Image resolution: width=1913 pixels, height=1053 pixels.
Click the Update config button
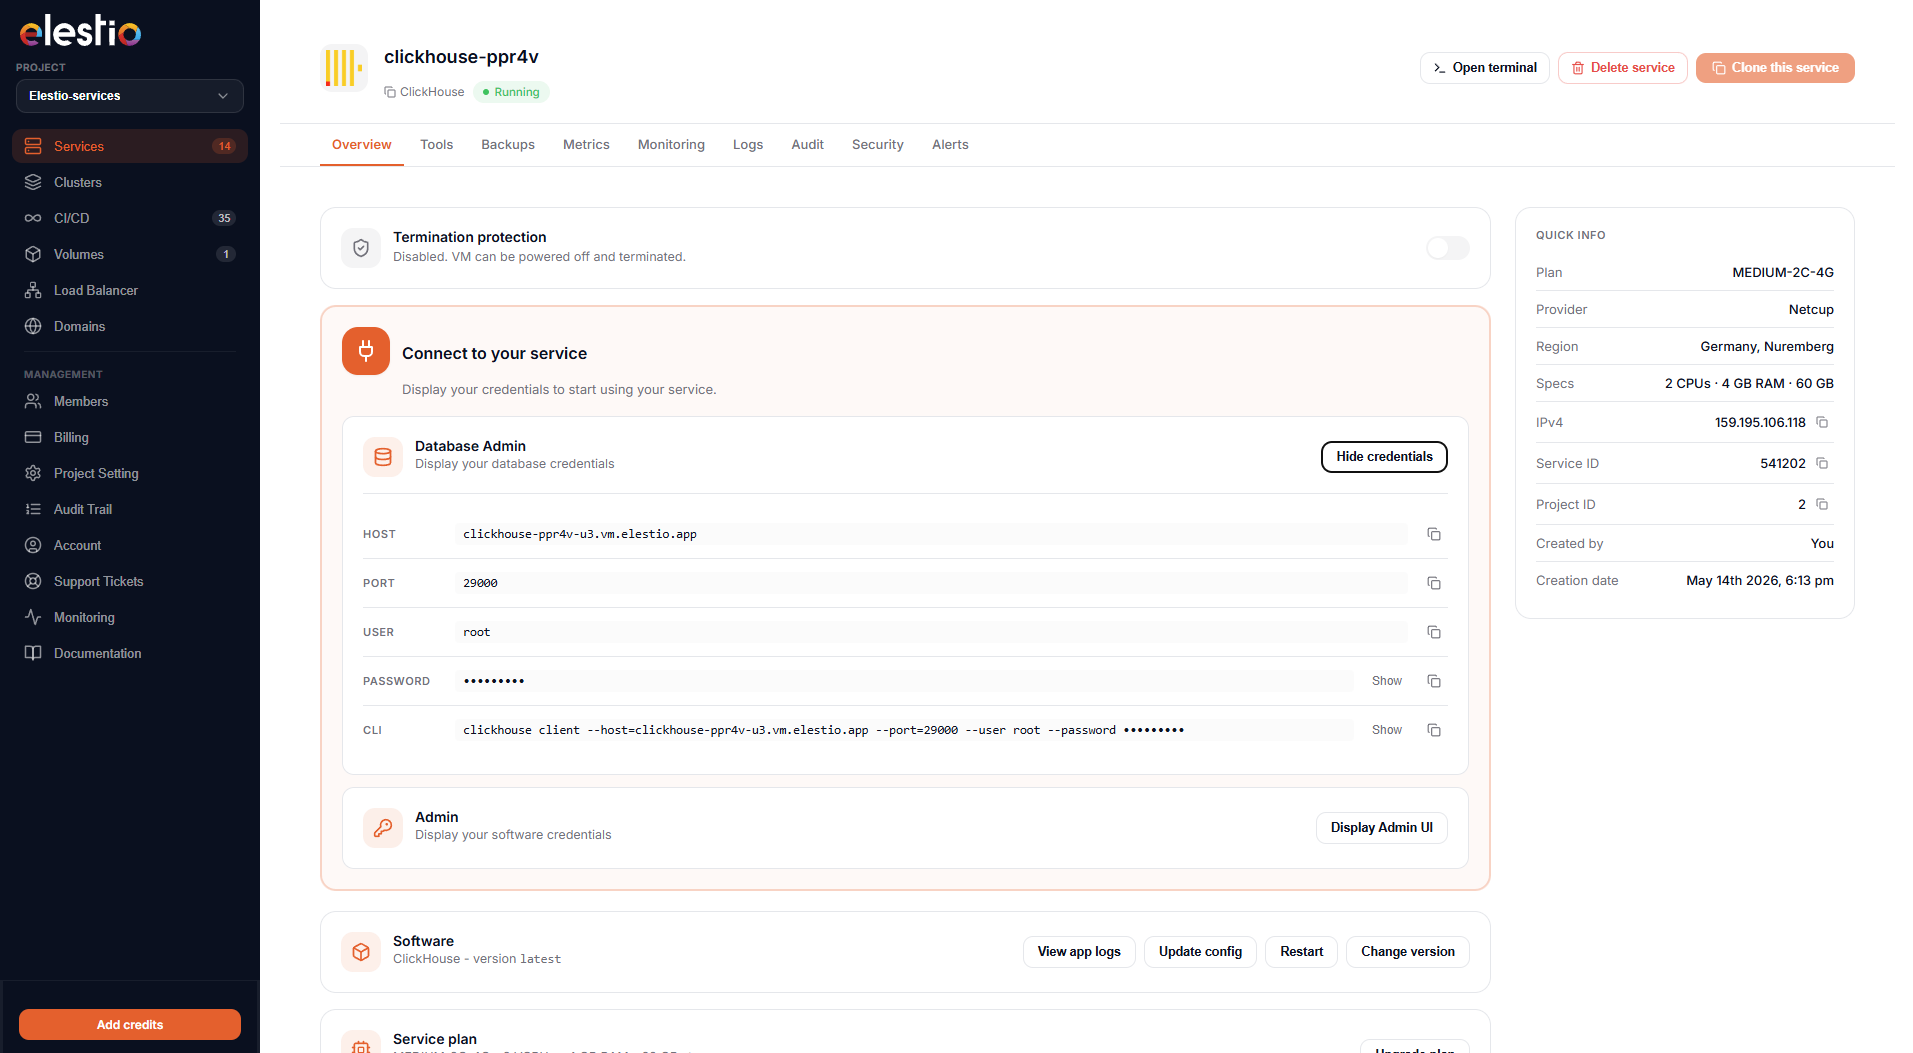click(x=1200, y=952)
